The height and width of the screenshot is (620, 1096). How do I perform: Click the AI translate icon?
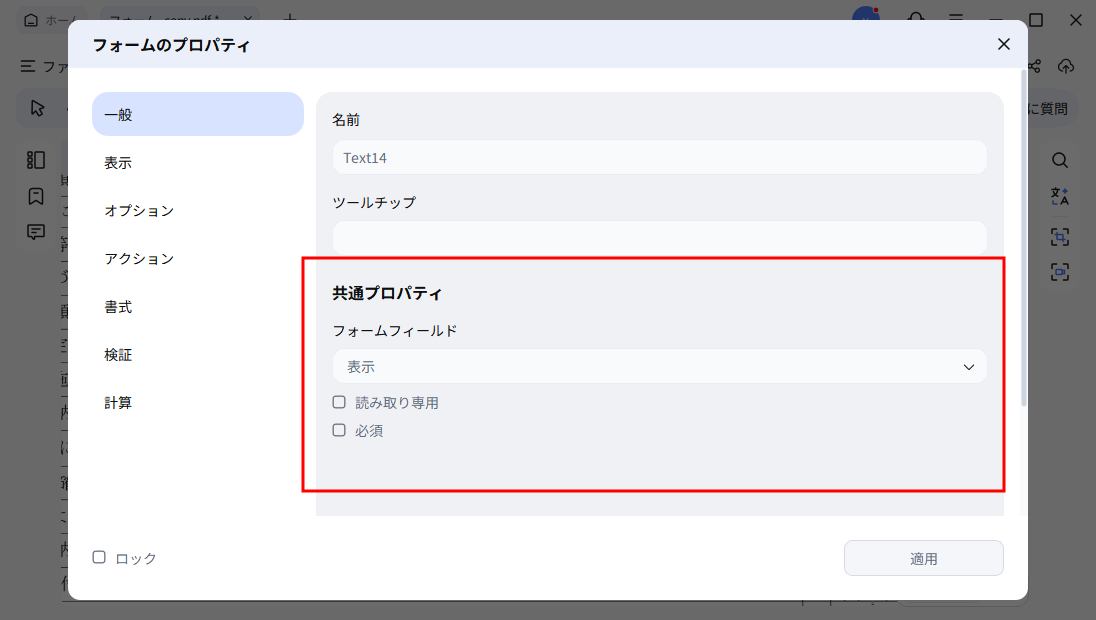1059,196
